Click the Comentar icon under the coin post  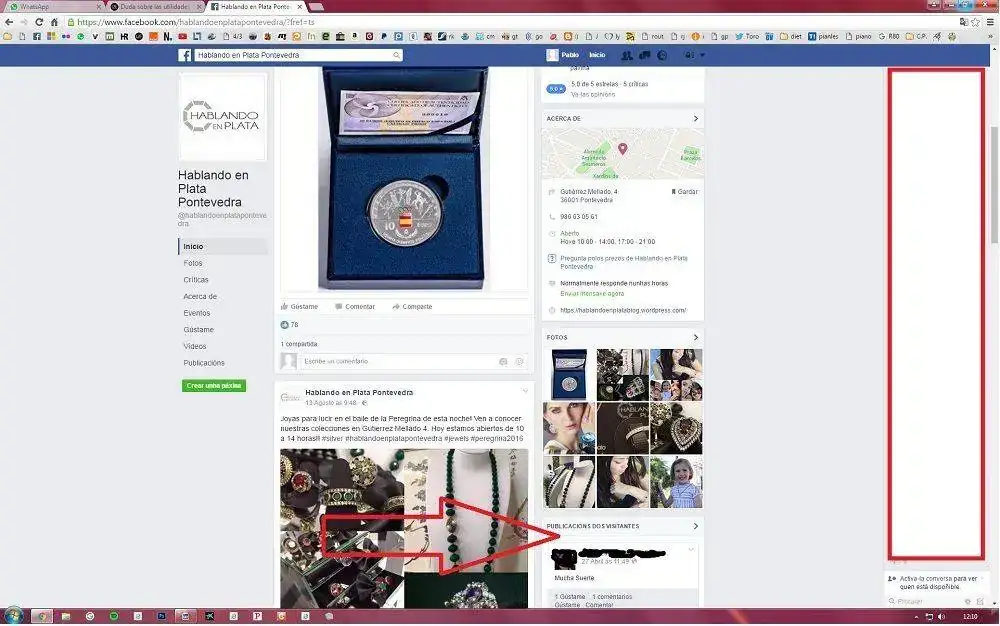coord(339,306)
